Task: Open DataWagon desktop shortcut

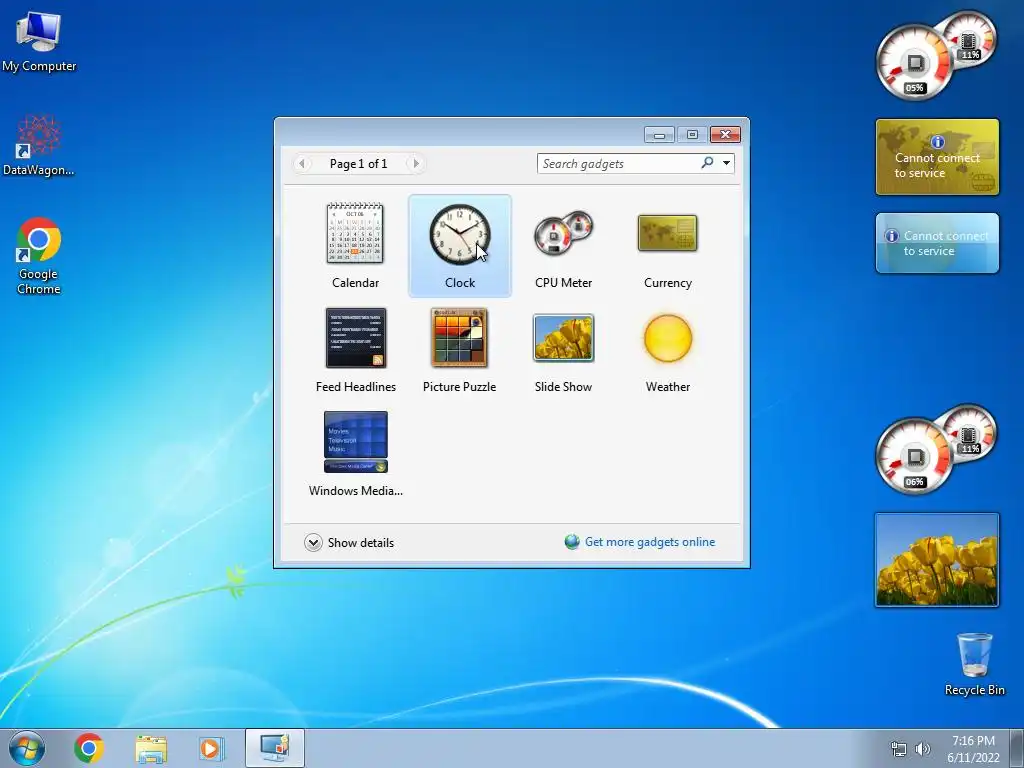Action: pos(39,145)
